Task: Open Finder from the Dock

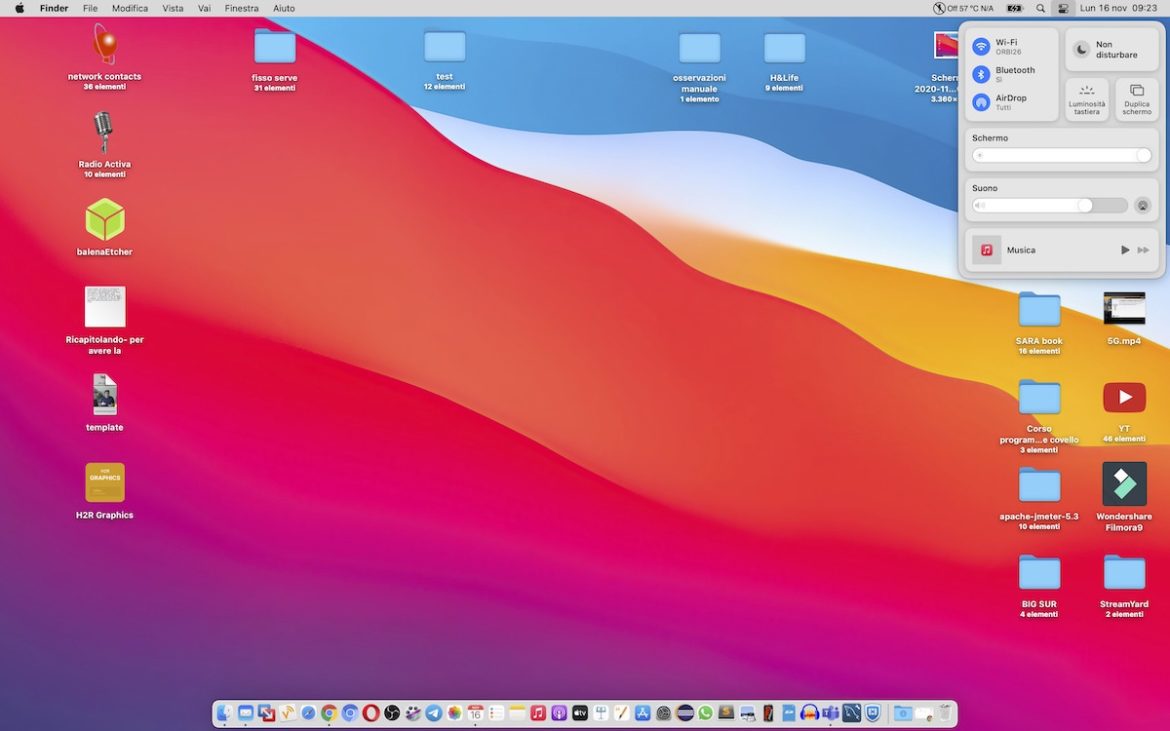Action: 225,713
